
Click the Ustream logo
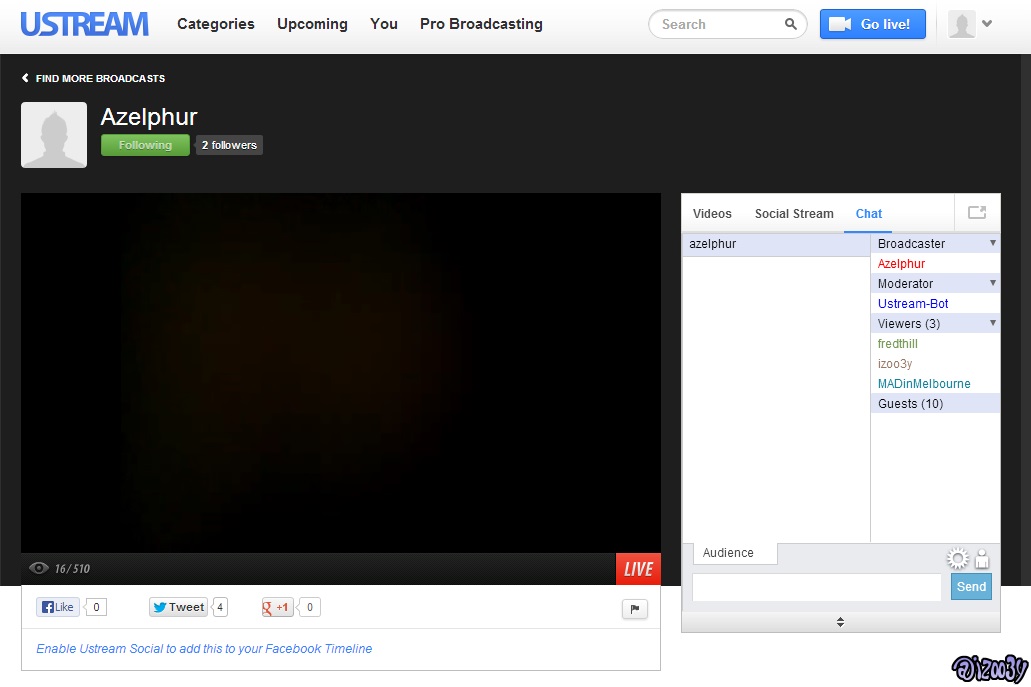click(x=85, y=24)
